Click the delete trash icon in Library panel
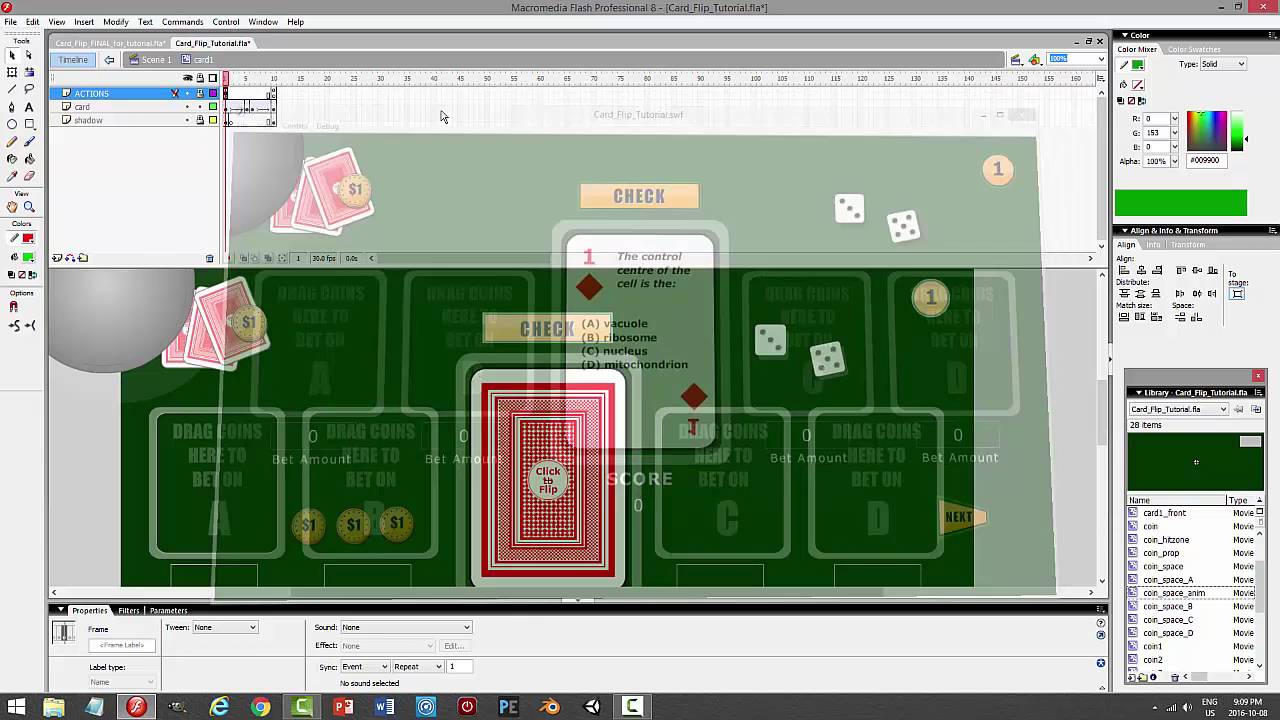Image resolution: width=1280 pixels, height=720 pixels. 1175,677
